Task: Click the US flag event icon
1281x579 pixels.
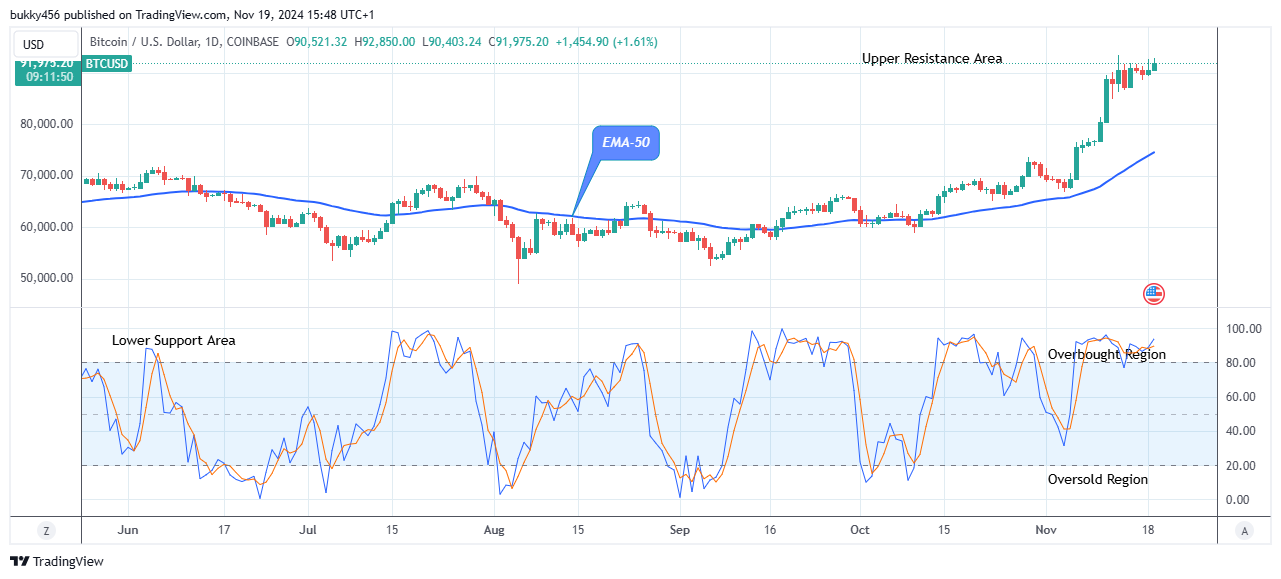Action: [1154, 294]
